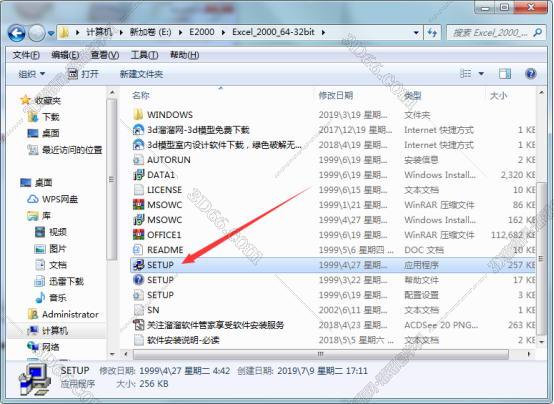Click the search box for Excel_2000 folder
The image size is (554, 404).
click(x=495, y=33)
